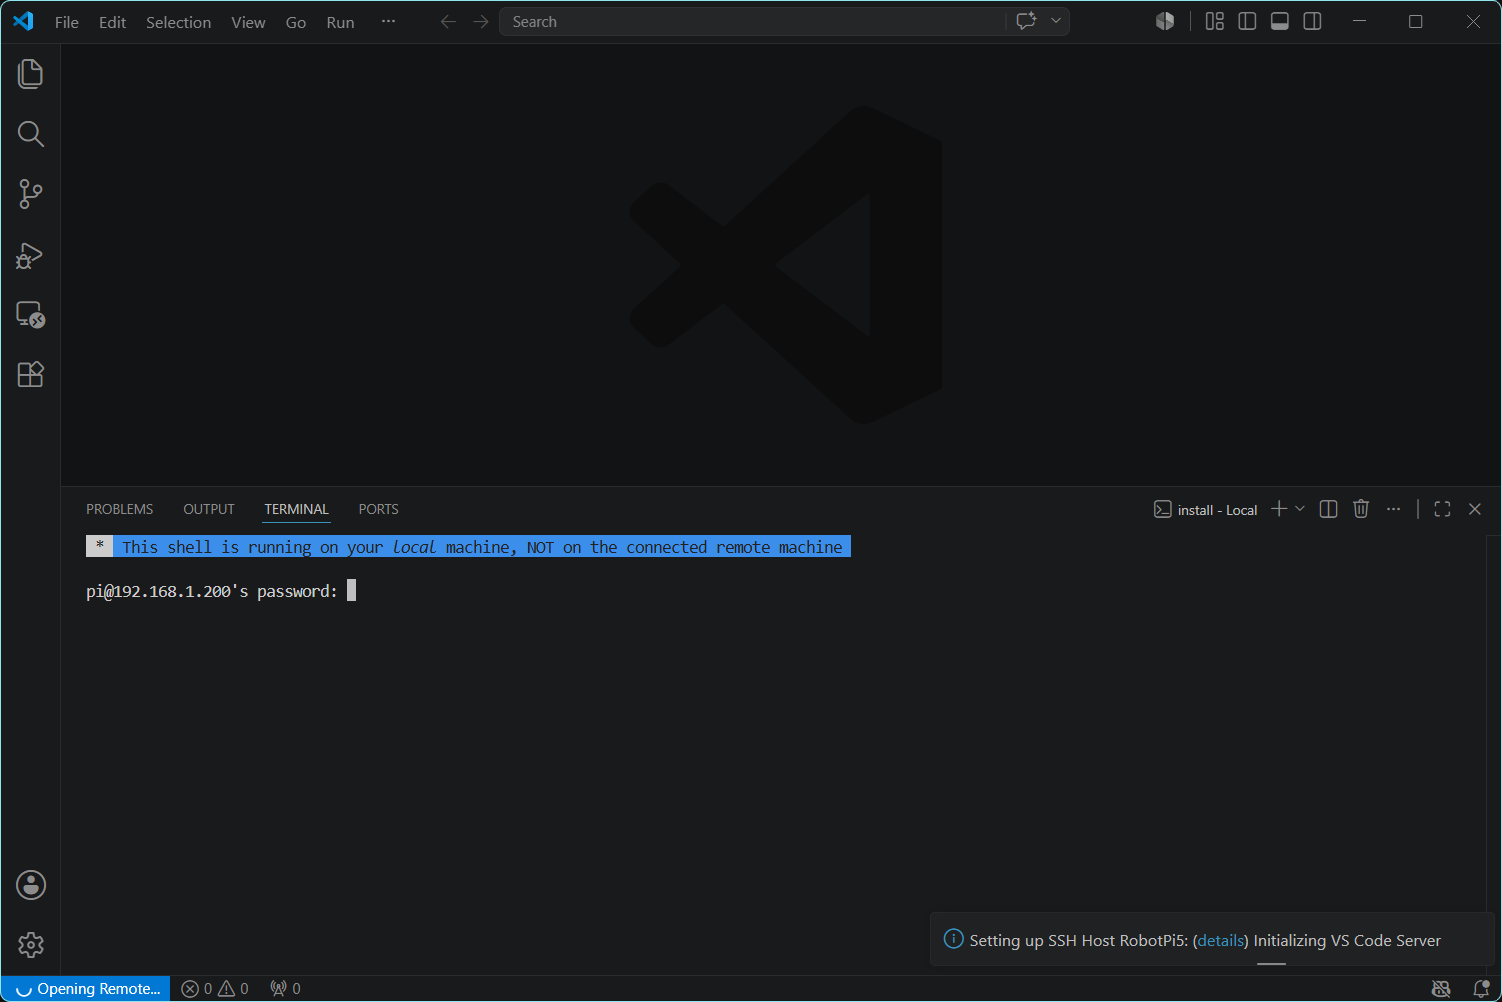Open the Selection menu
Viewport: 1502px width, 1002px height.
coord(178,22)
